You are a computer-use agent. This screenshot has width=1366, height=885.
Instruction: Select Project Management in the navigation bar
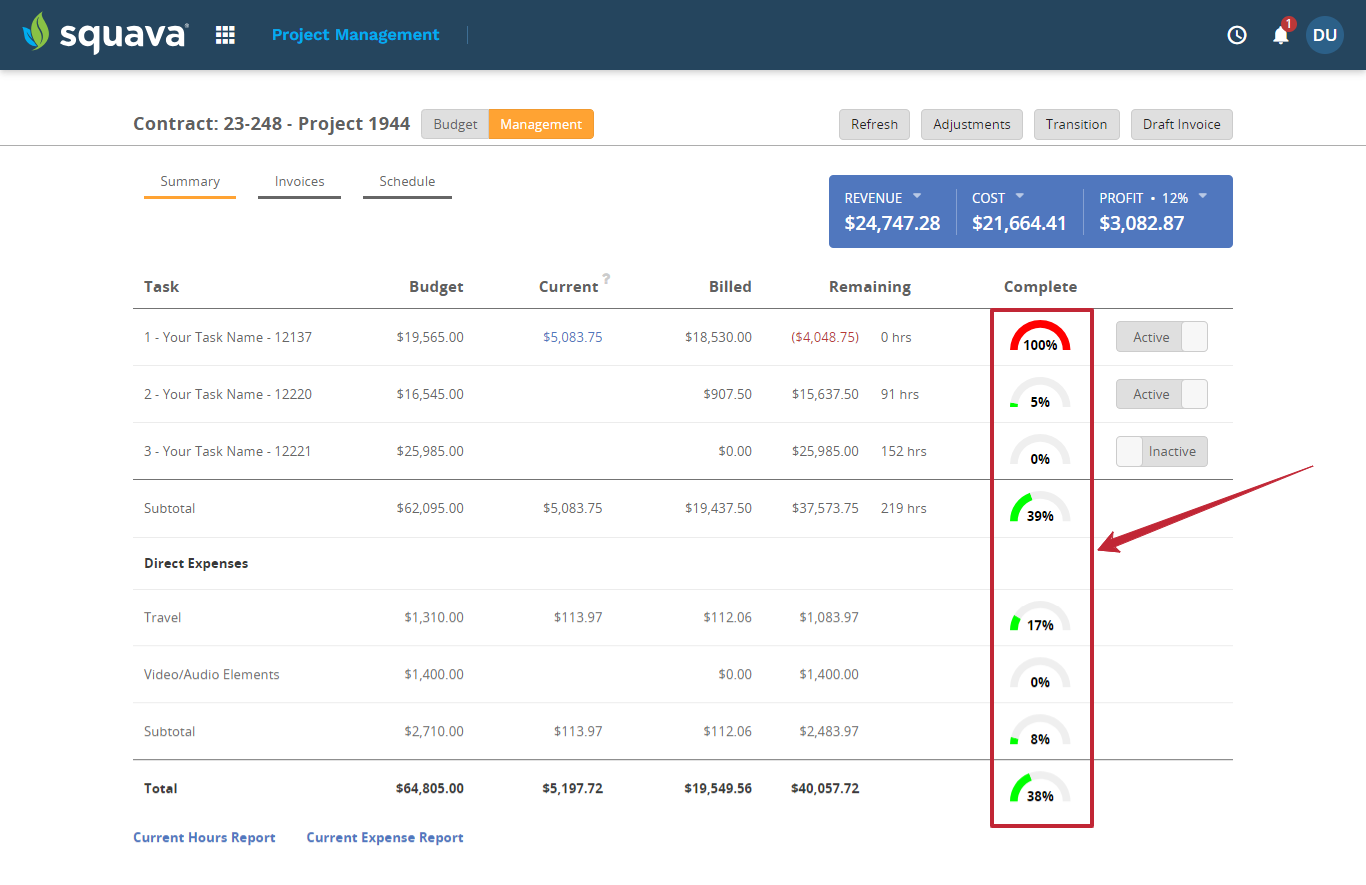tap(355, 34)
